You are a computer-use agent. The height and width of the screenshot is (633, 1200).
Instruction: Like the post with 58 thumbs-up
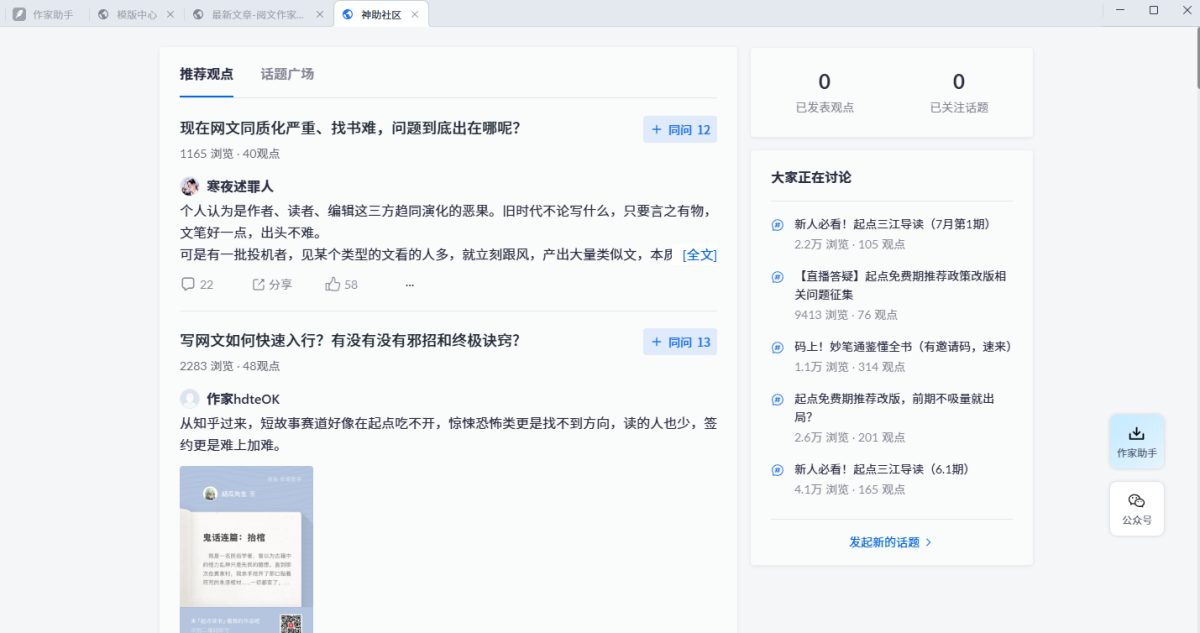point(333,284)
